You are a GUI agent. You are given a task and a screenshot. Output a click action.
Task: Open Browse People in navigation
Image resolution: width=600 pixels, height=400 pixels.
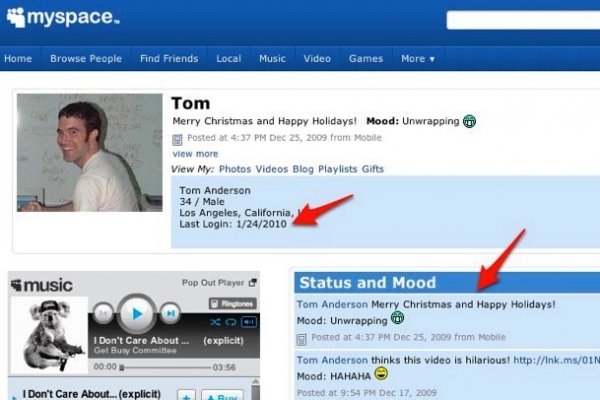tap(86, 59)
